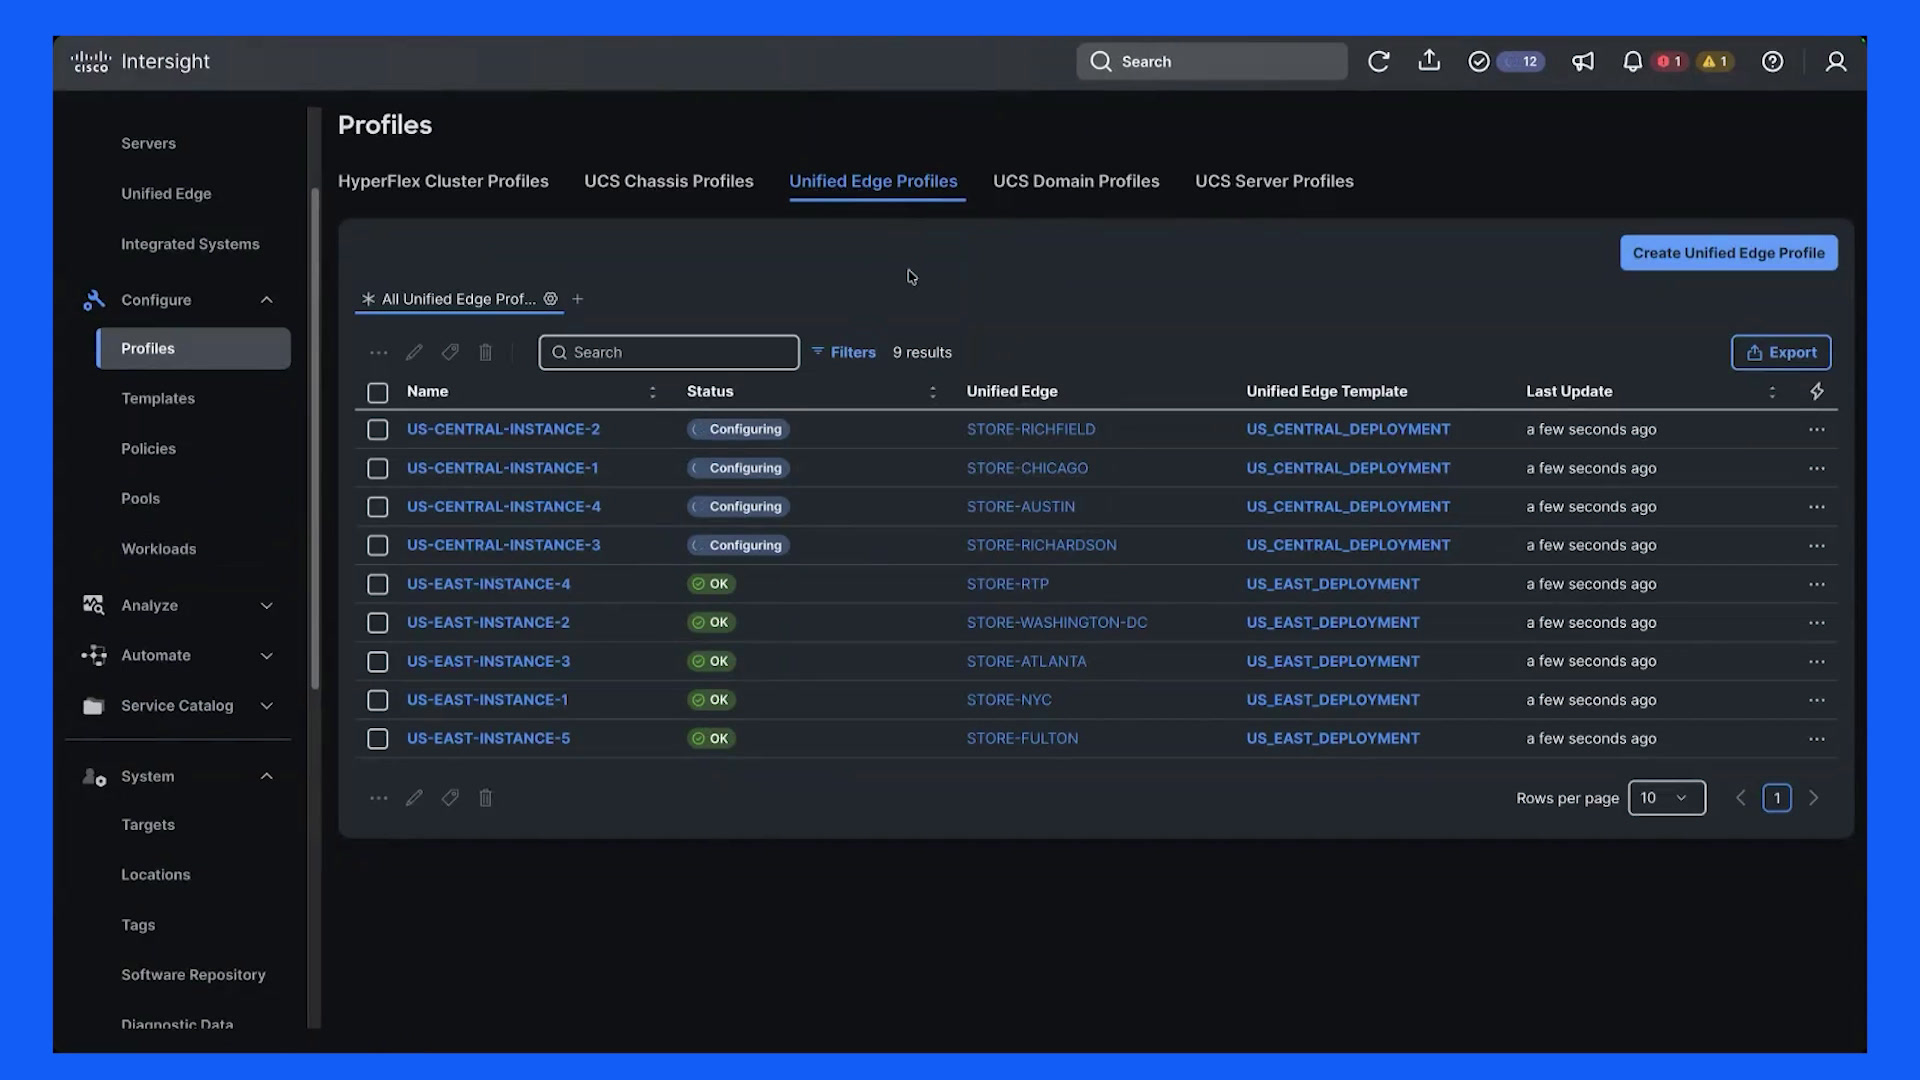The height and width of the screenshot is (1080, 1920).
Task: Check the box for US-EAST-INSTANCE-4
Action: [x=377, y=585]
